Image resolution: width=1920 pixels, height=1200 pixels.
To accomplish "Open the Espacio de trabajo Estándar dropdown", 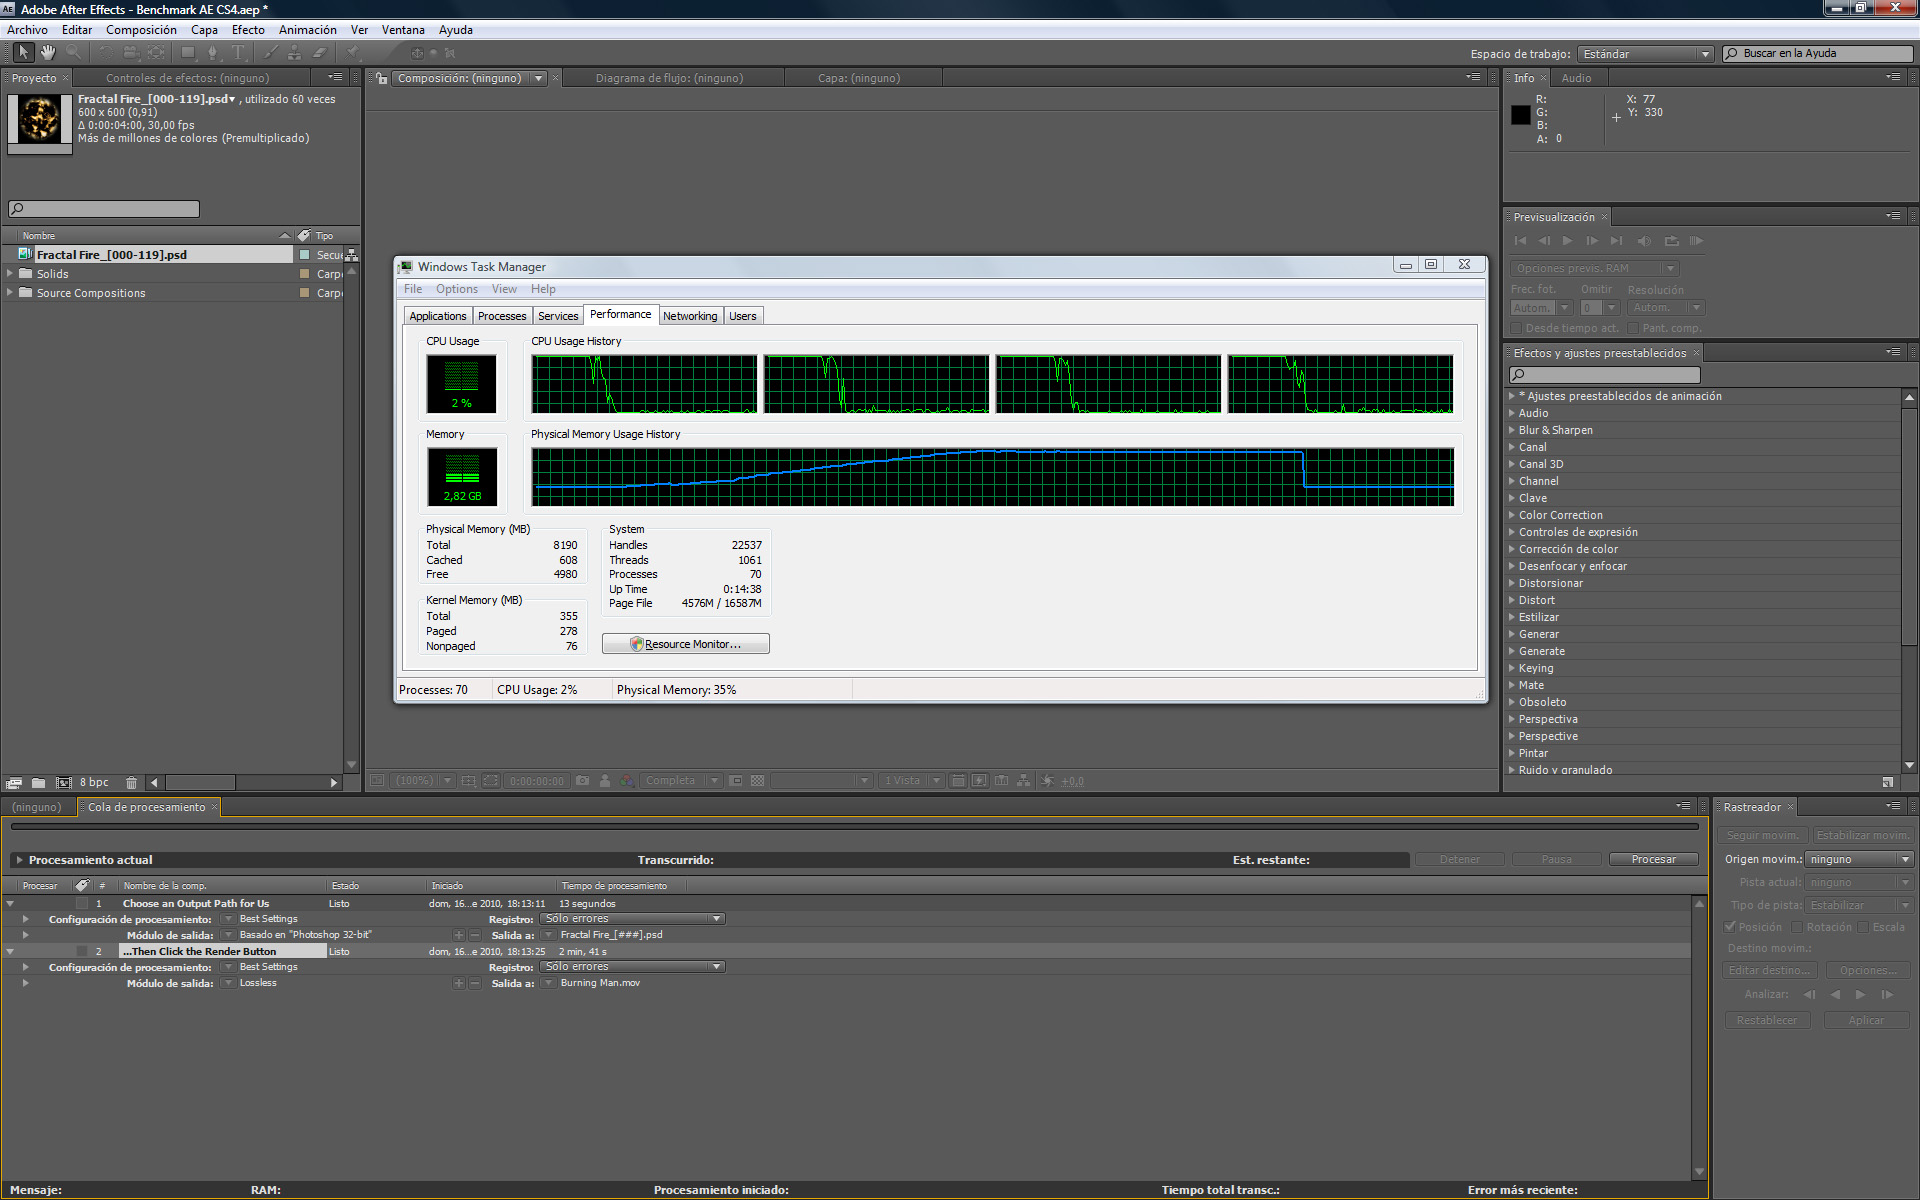I will 1645,54.
